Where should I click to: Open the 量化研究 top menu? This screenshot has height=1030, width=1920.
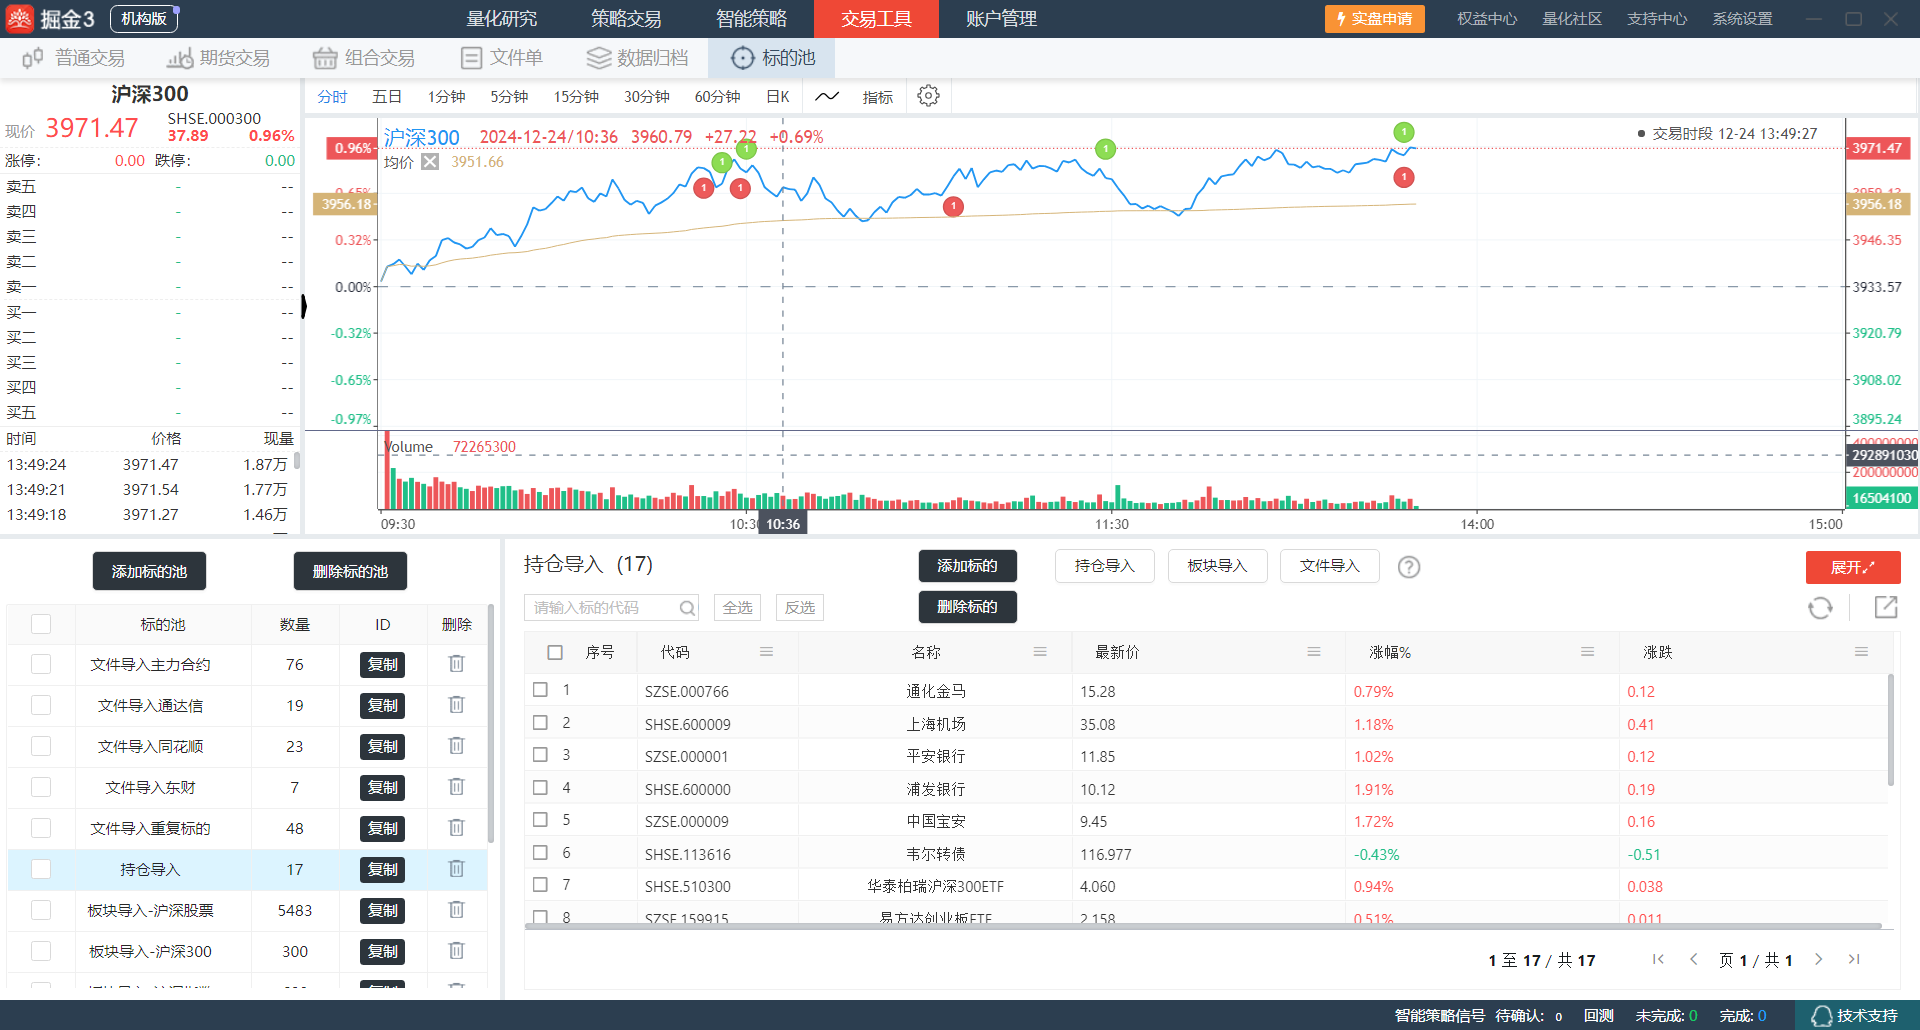[x=501, y=19]
